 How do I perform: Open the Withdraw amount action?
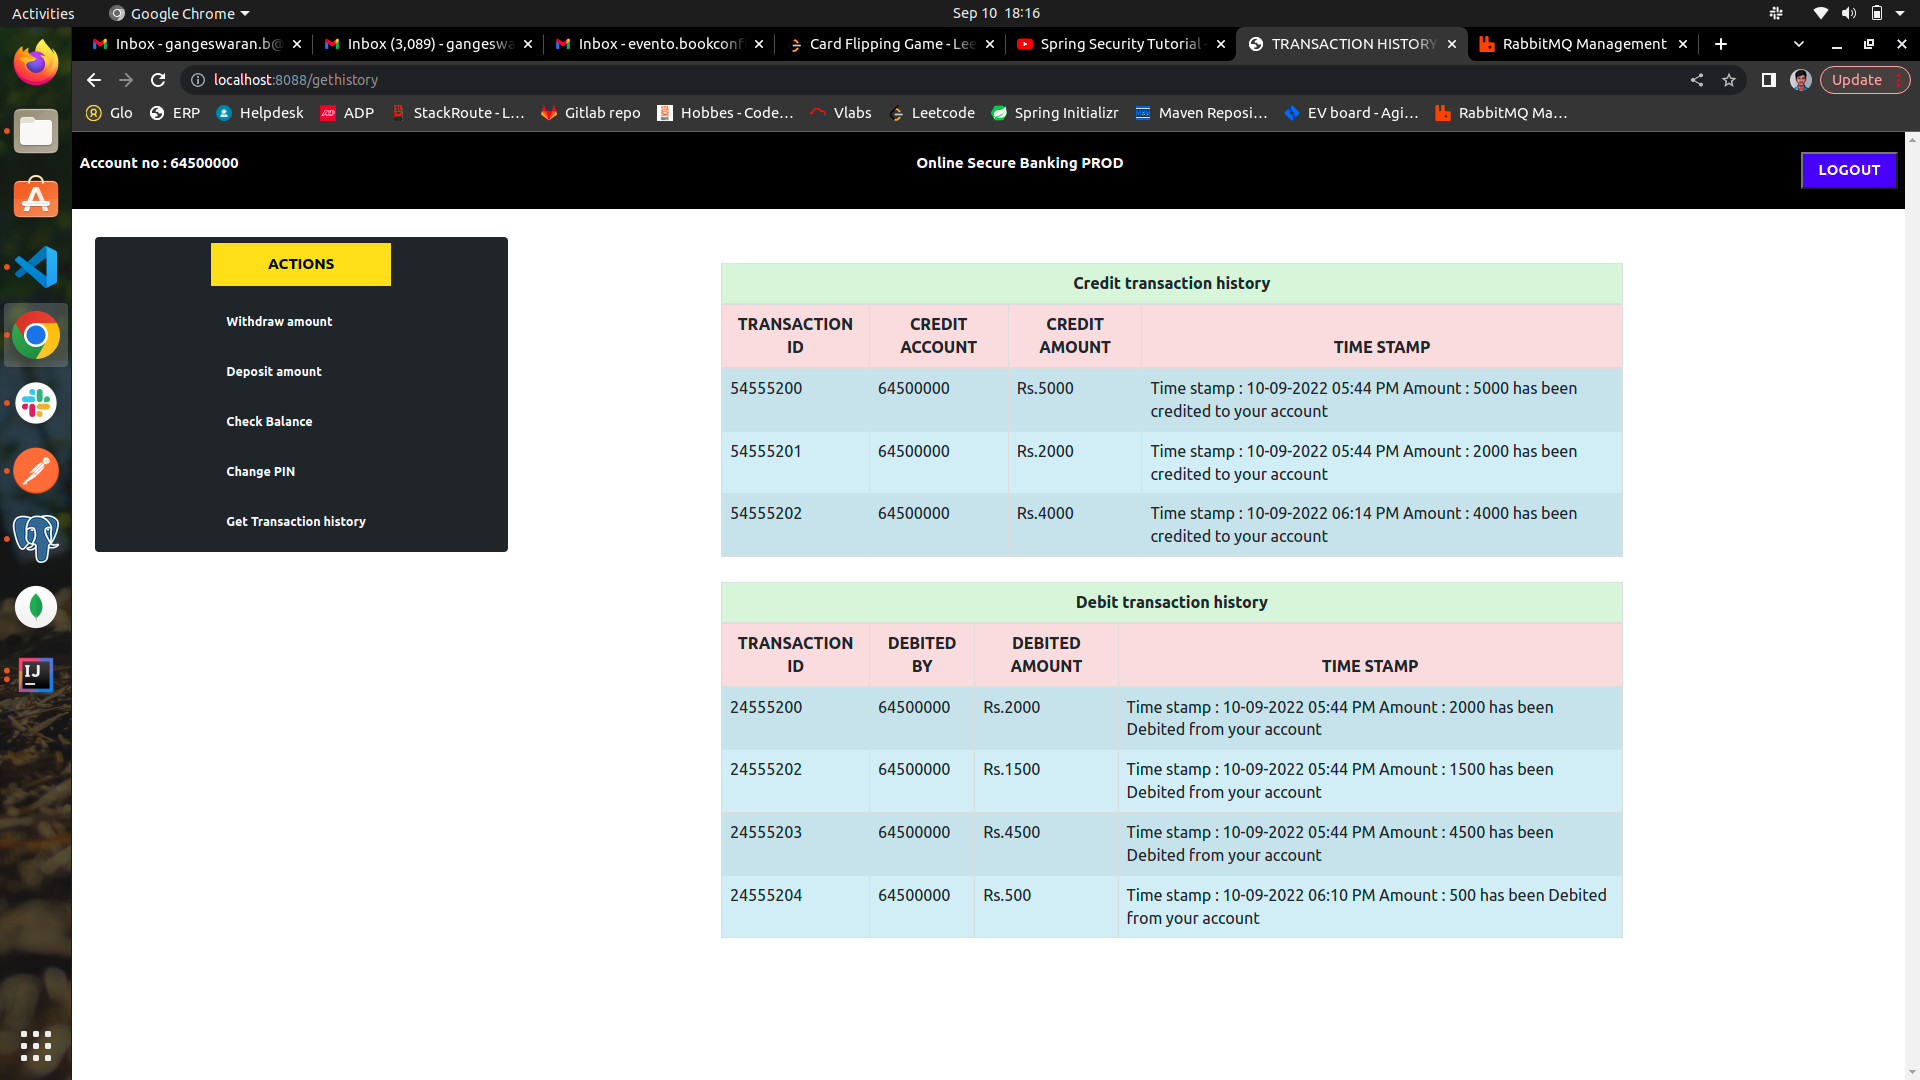(279, 322)
